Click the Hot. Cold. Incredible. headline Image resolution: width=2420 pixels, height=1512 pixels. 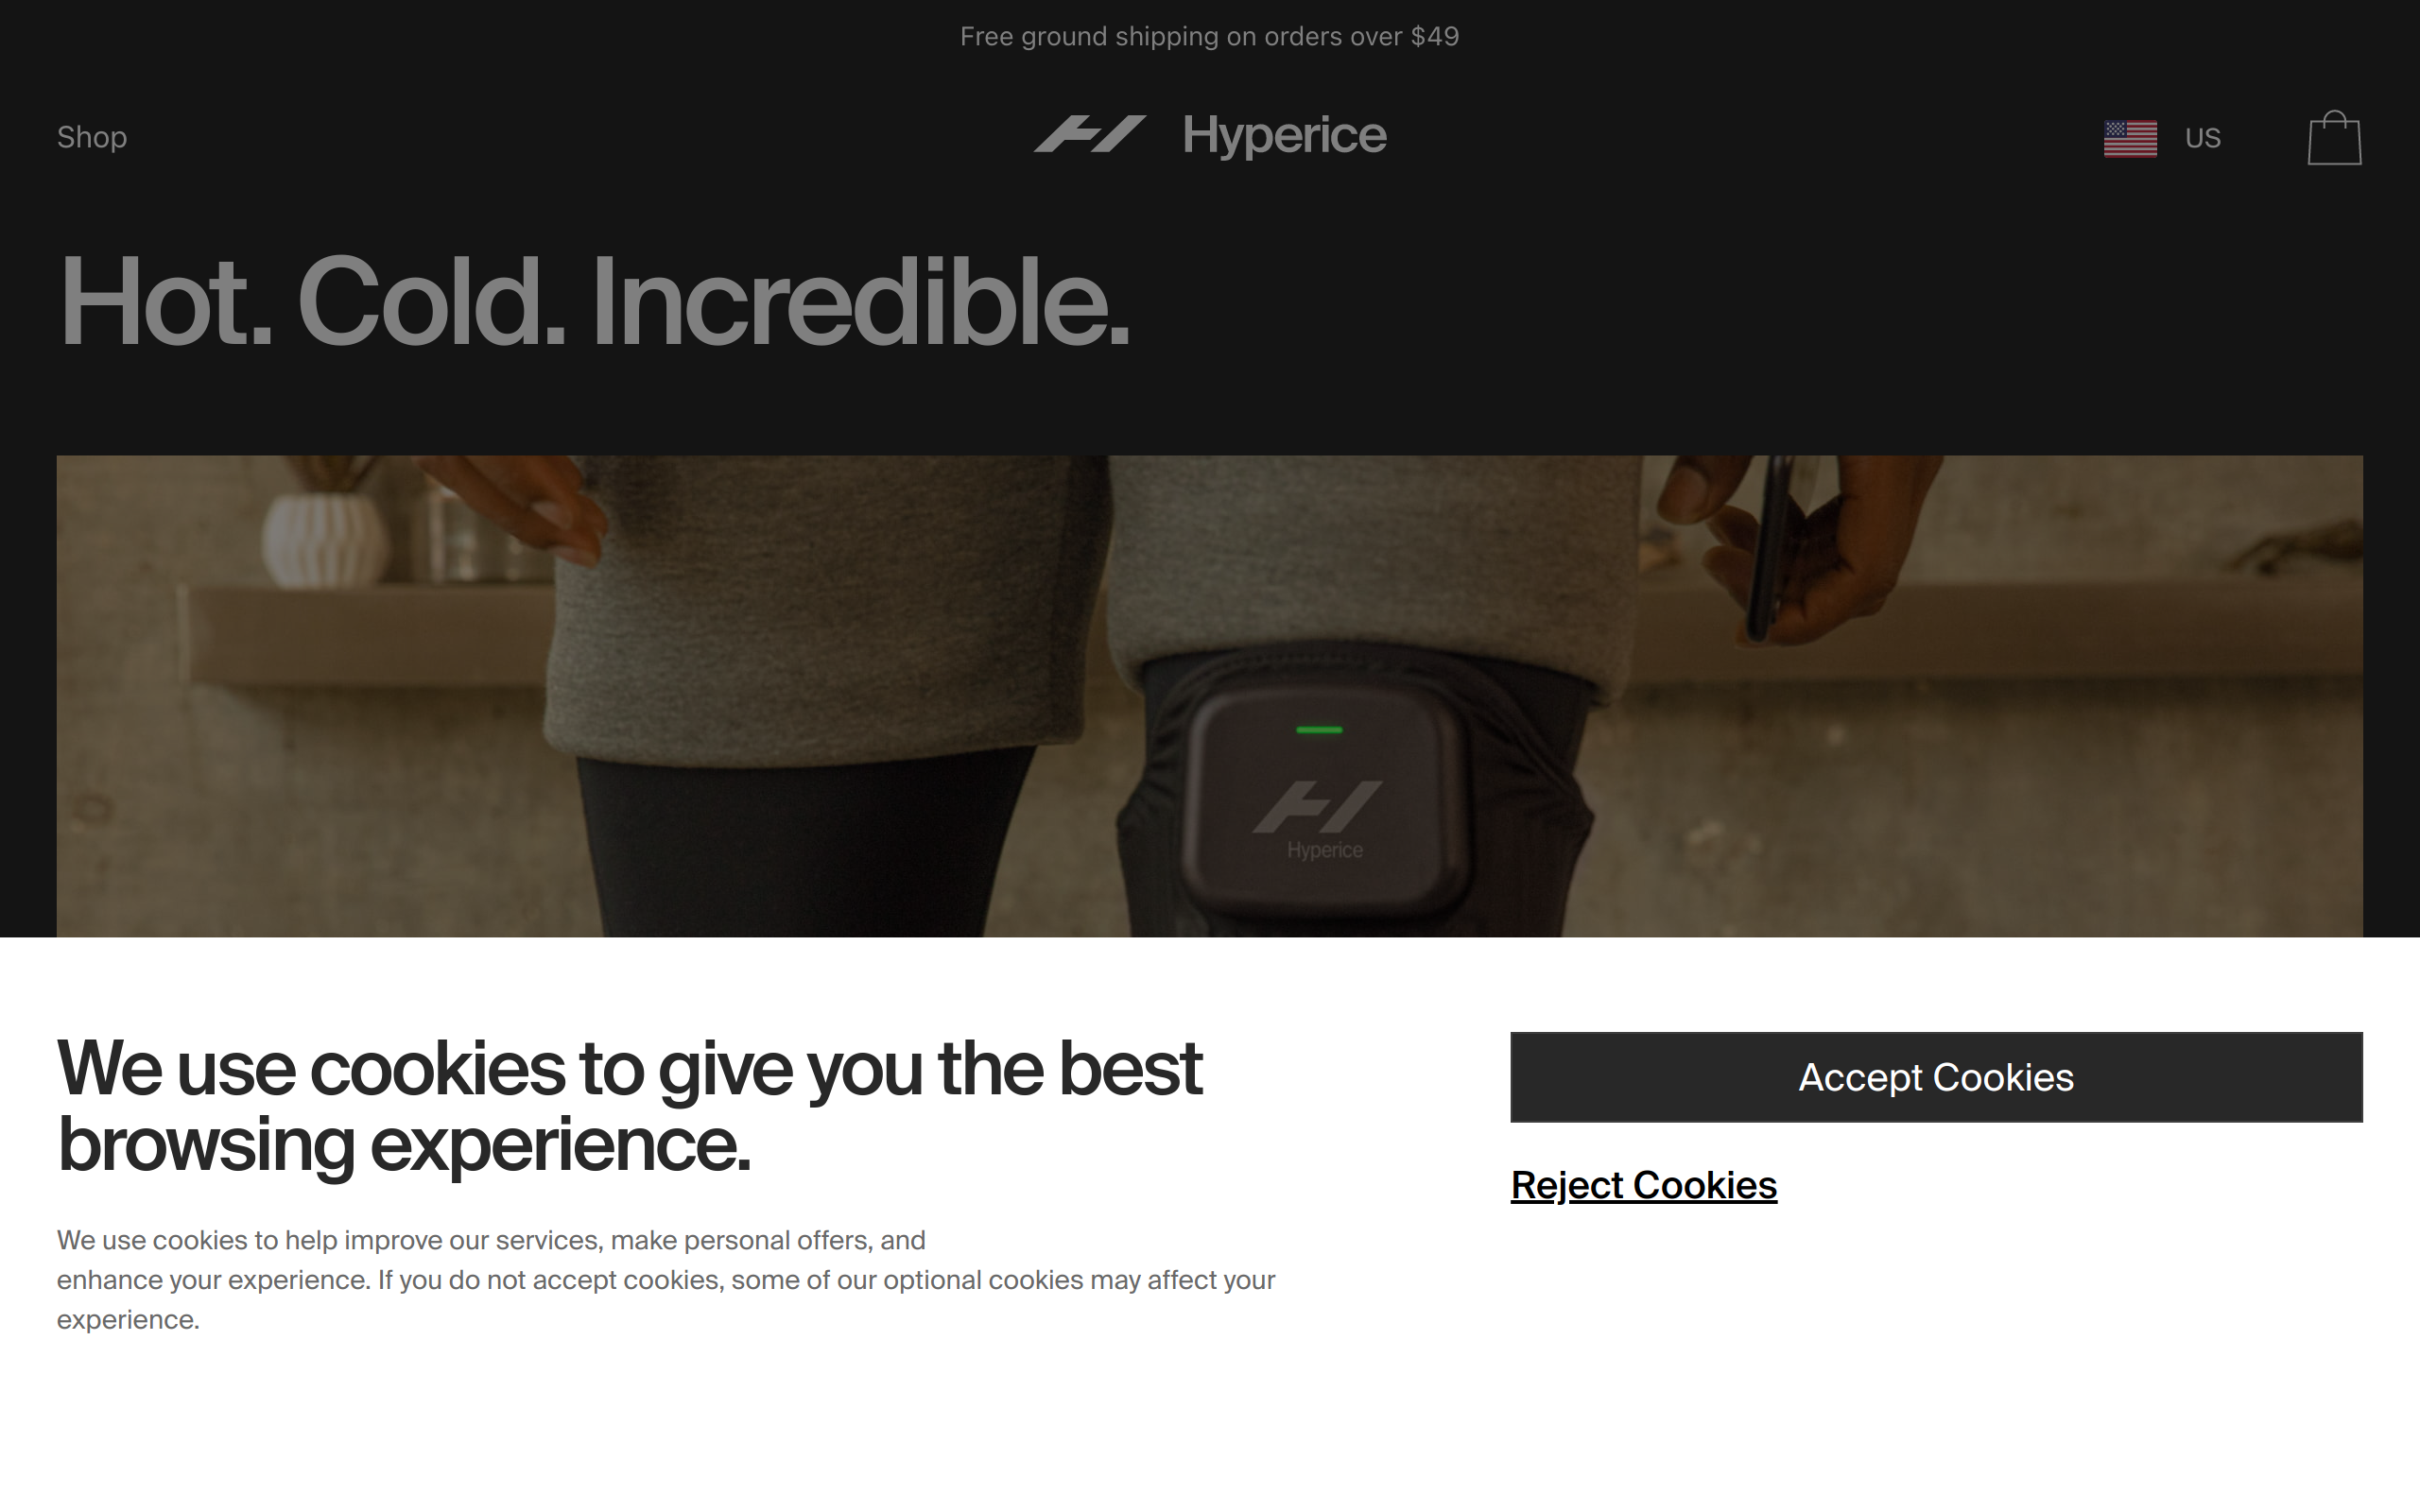594,301
